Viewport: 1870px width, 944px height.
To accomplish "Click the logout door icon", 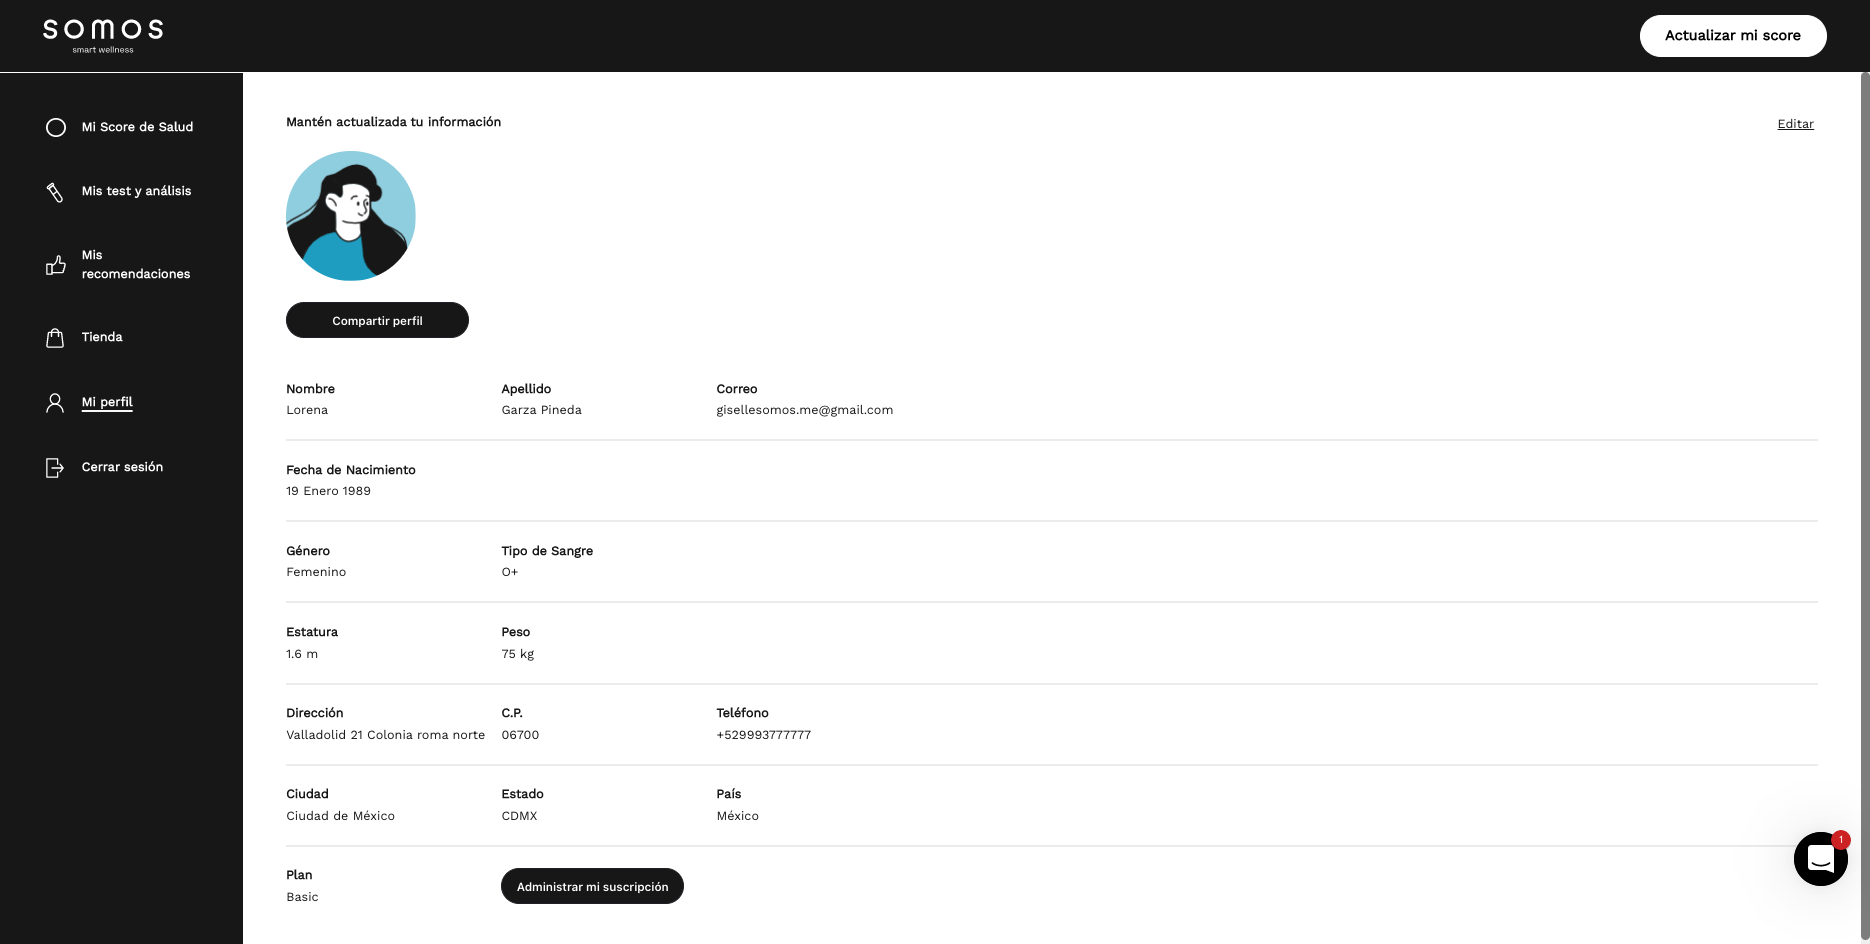I will 55,468.
